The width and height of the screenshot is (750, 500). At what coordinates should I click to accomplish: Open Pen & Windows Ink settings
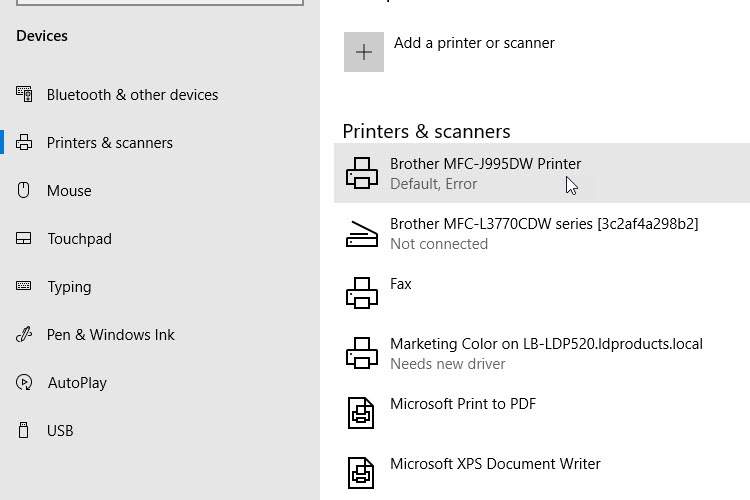tap(110, 335)
